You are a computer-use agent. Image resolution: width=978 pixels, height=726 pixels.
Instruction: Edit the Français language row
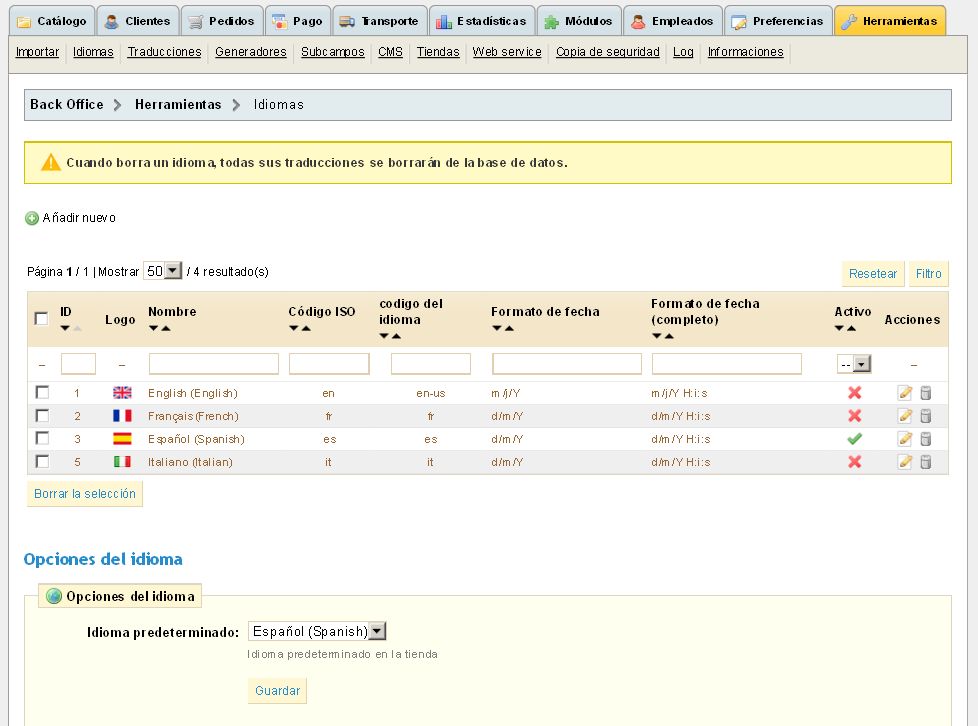click(904, 416)
